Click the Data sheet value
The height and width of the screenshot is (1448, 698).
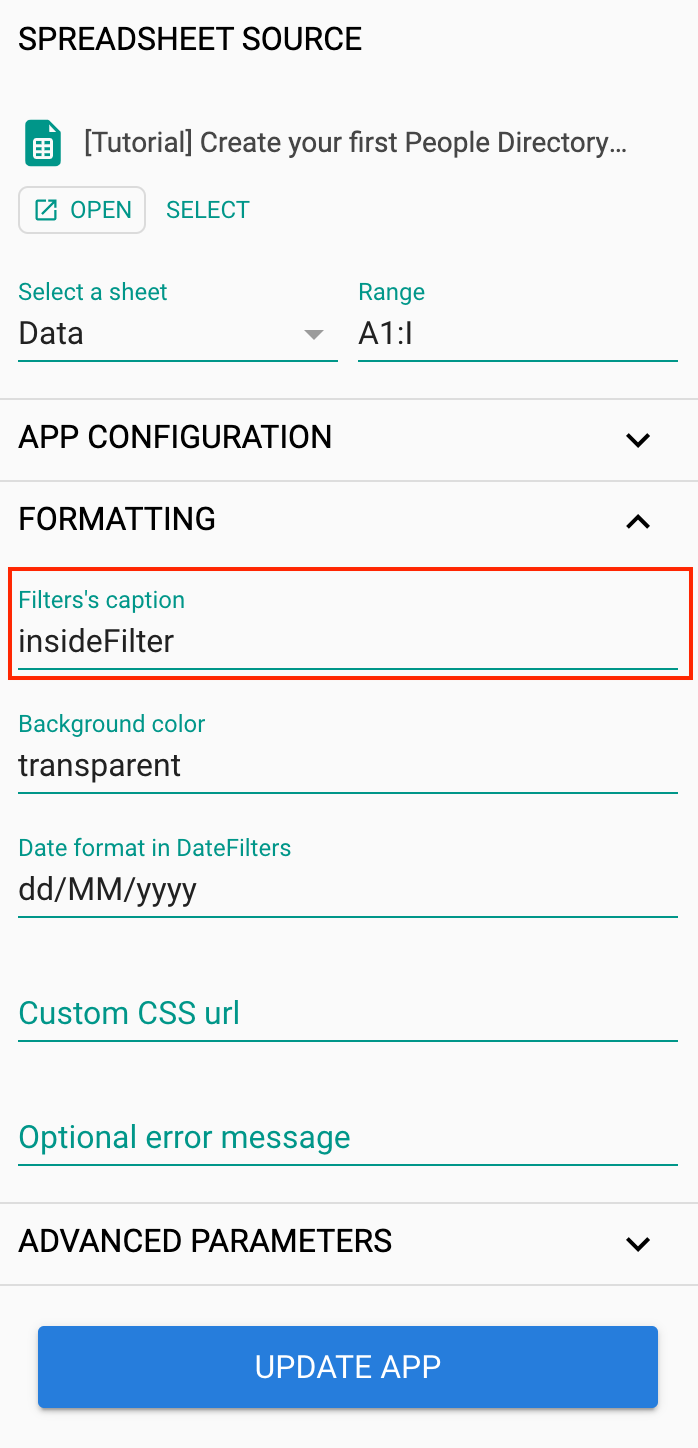51,333
